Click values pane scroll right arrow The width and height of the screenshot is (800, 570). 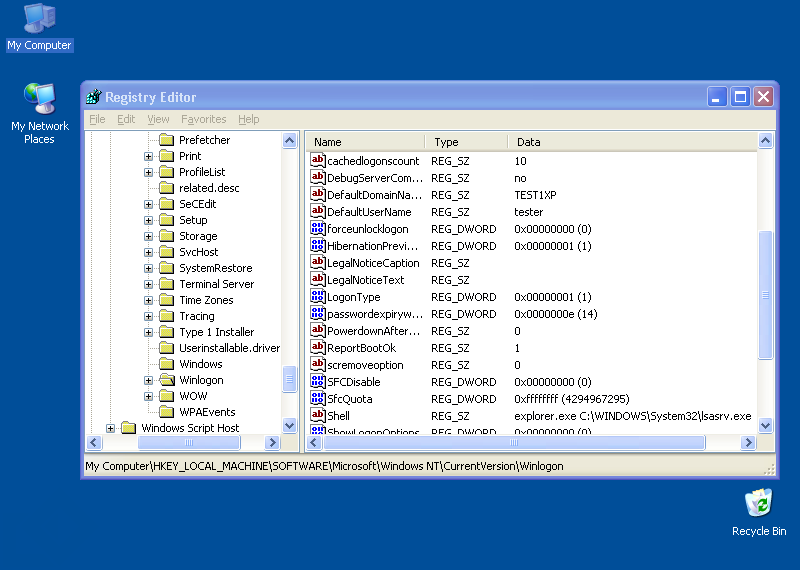point(748,442)
